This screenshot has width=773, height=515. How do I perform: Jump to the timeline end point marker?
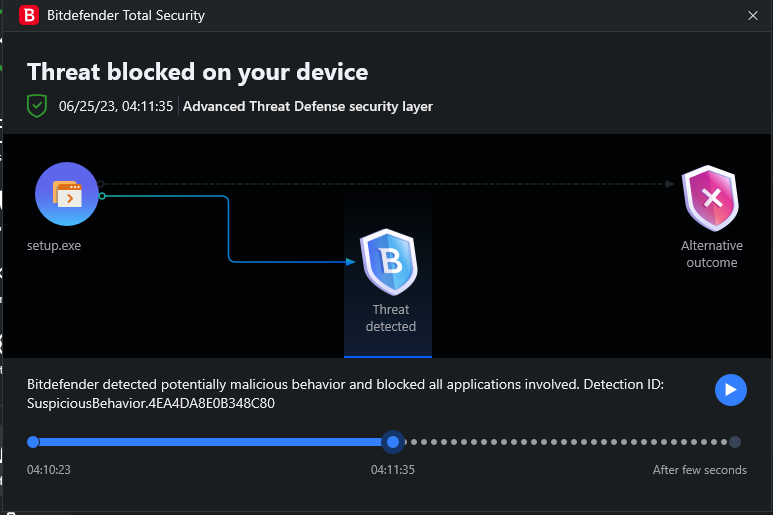pos(735,442)
